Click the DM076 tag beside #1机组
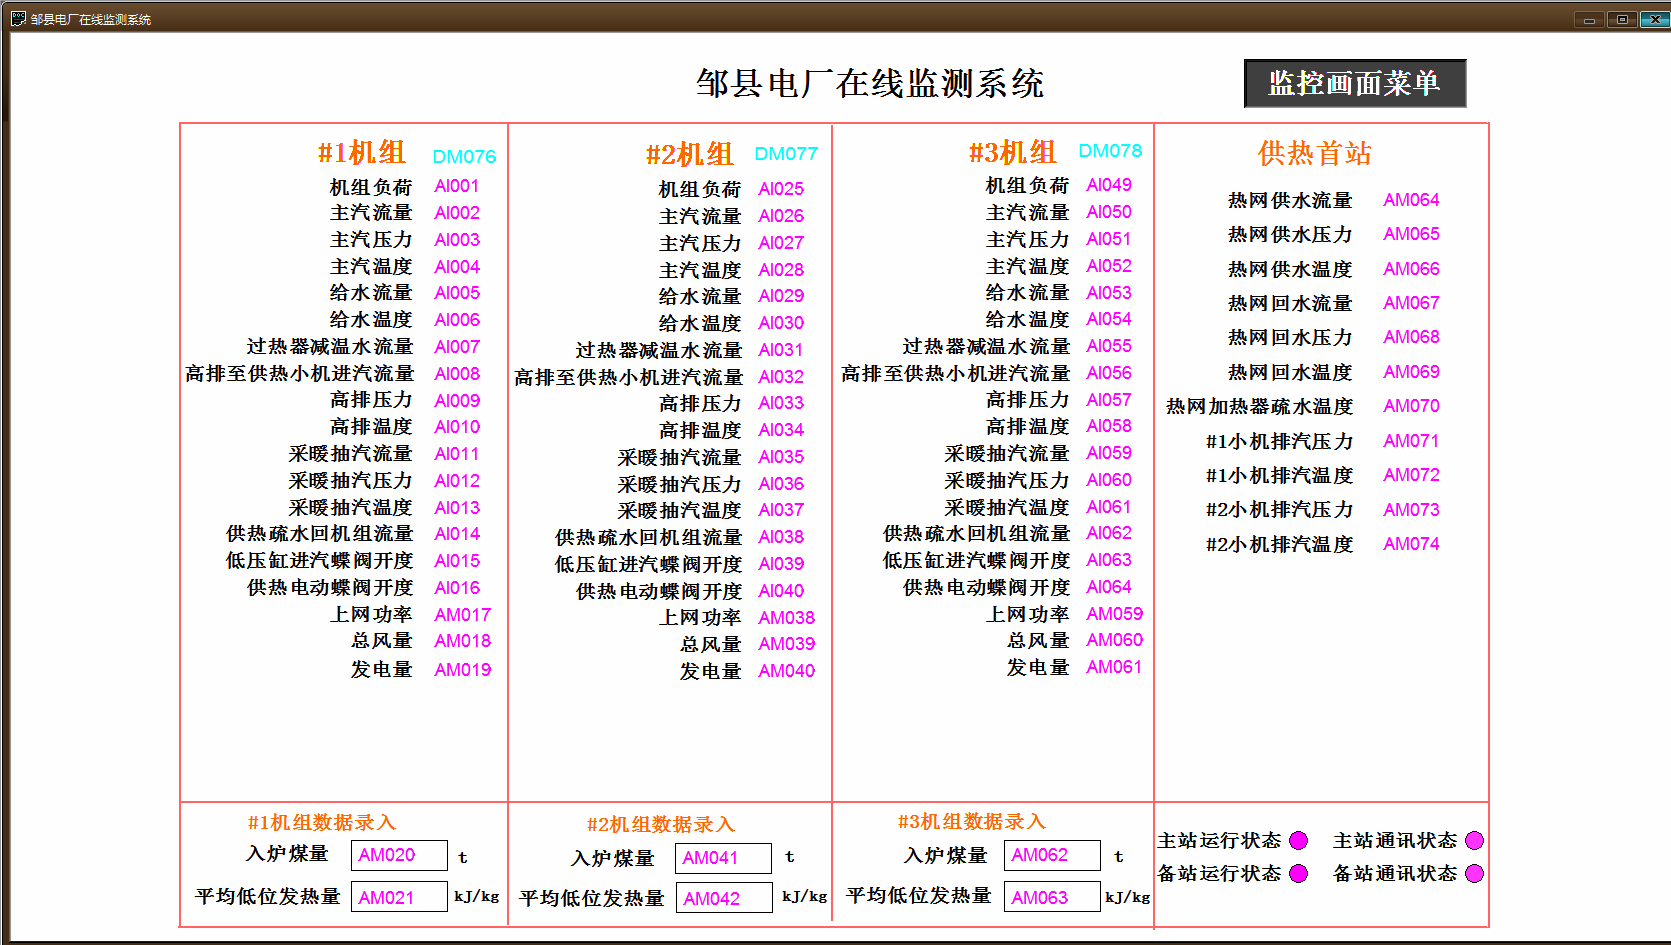 [x=464, y=157]
